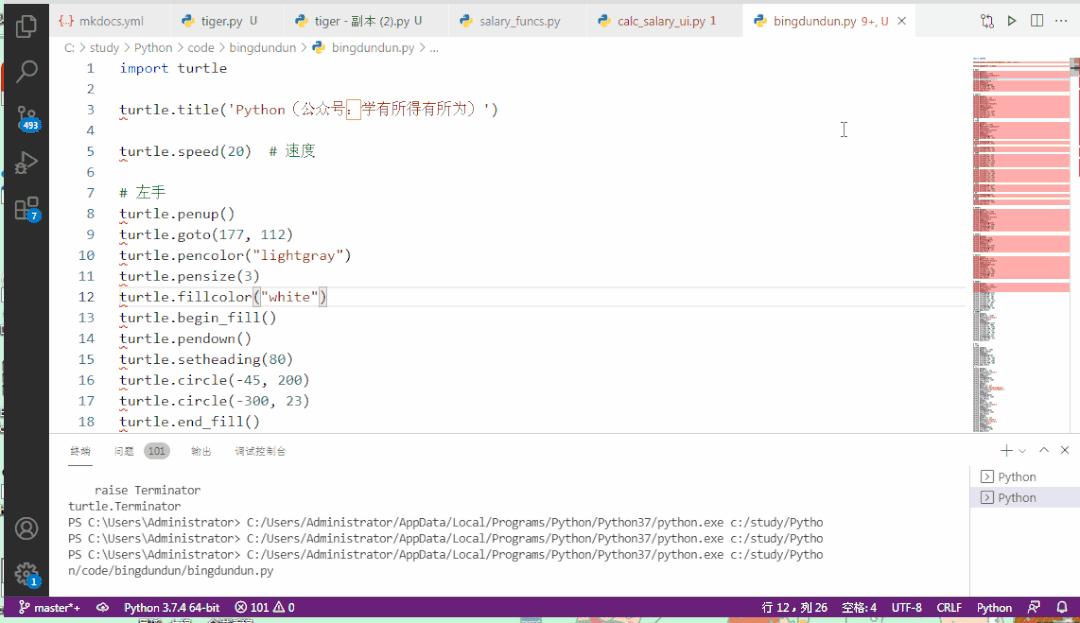Viewport: 1080px width, 623px height.
Task: Click the master* git branch indicator
Action: point(49,607)
